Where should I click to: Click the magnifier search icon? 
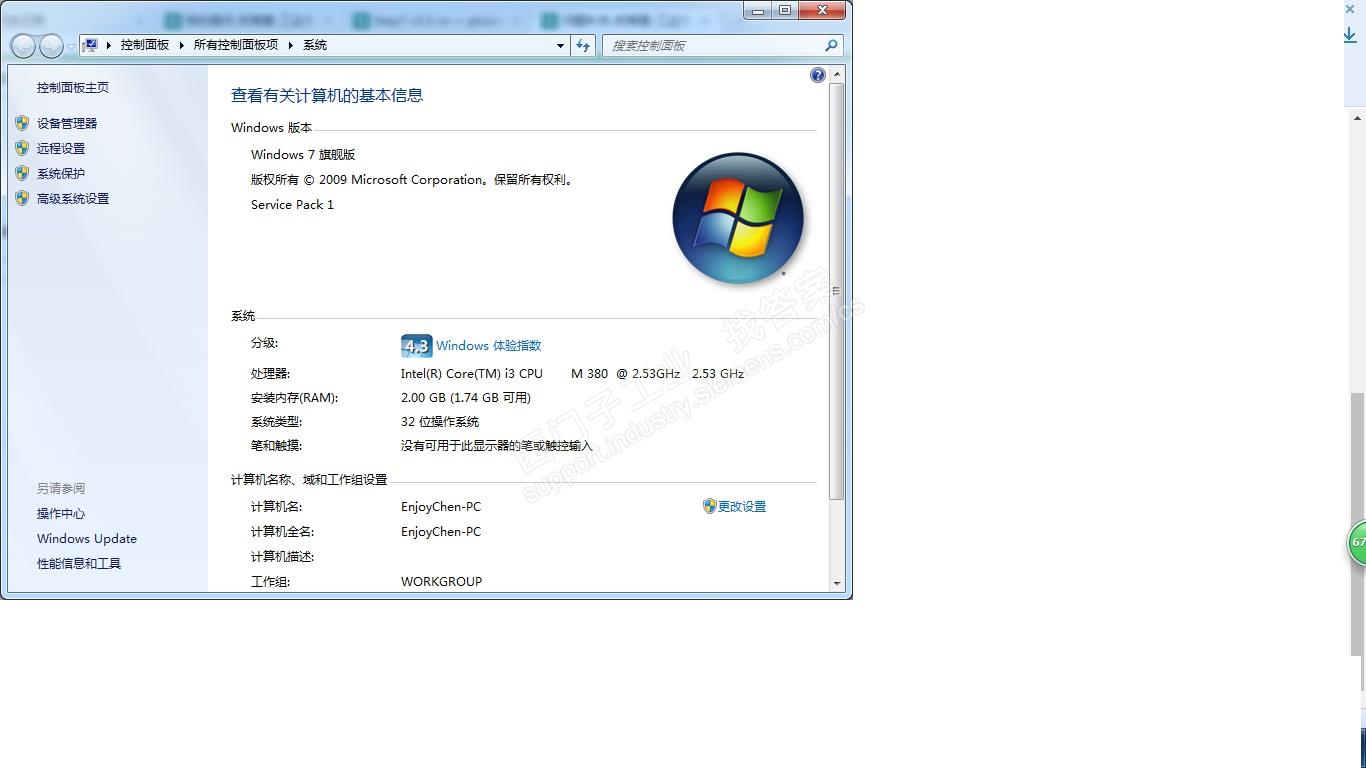click(x=831, y=45)
